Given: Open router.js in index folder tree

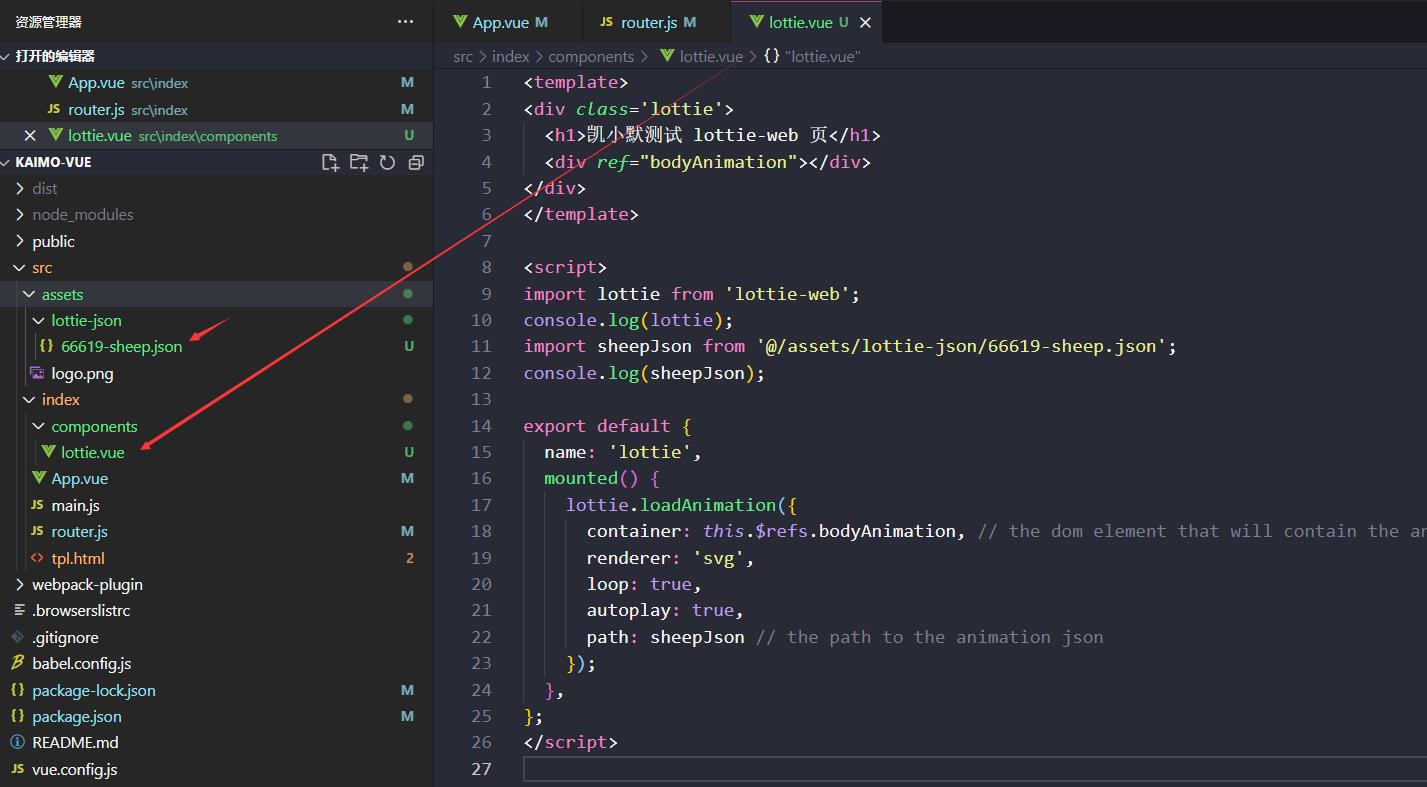Looking at the screenshot, I should [216, 531].
